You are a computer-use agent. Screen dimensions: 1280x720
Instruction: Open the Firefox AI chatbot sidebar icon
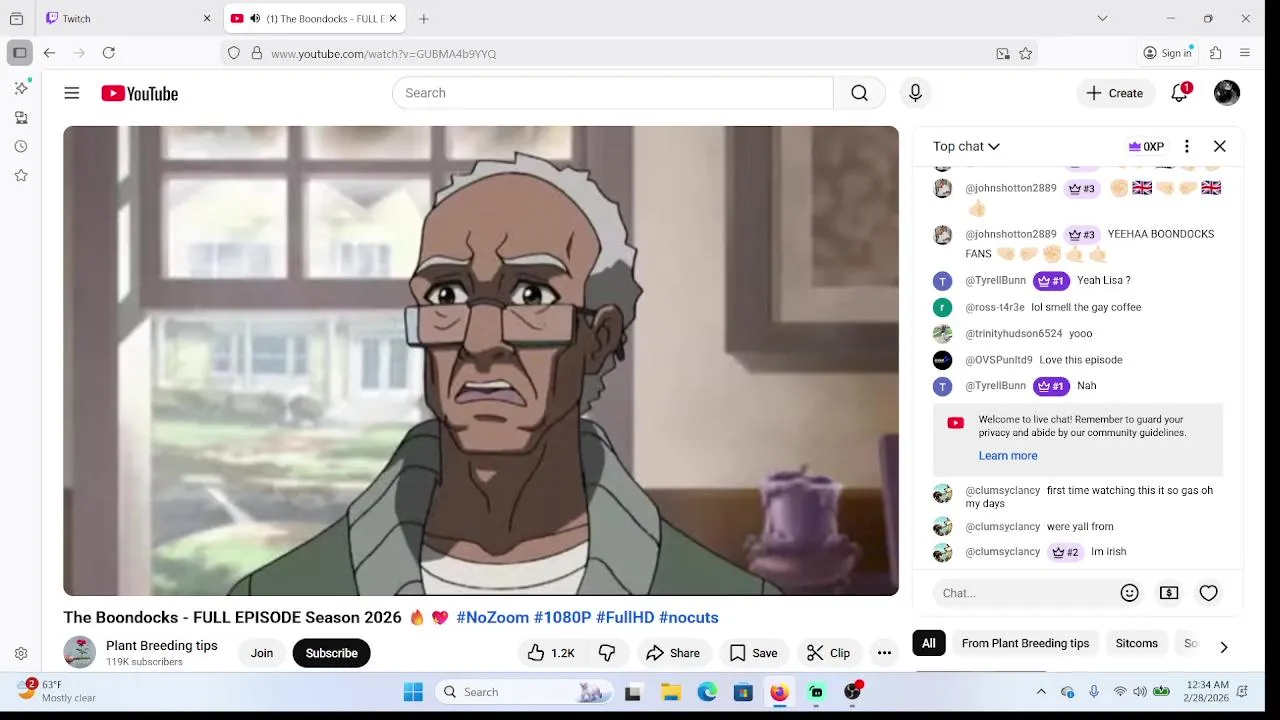coord(21,88)
